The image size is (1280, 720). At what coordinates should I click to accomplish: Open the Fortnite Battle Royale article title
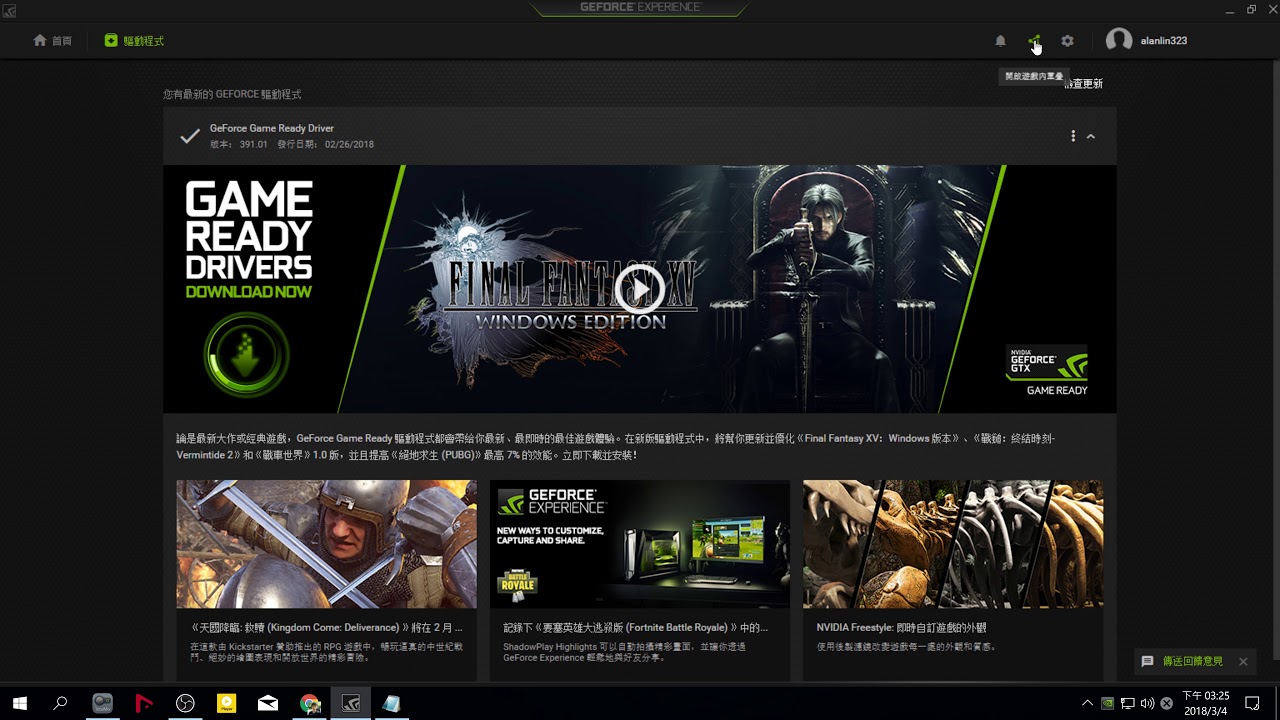635,628
